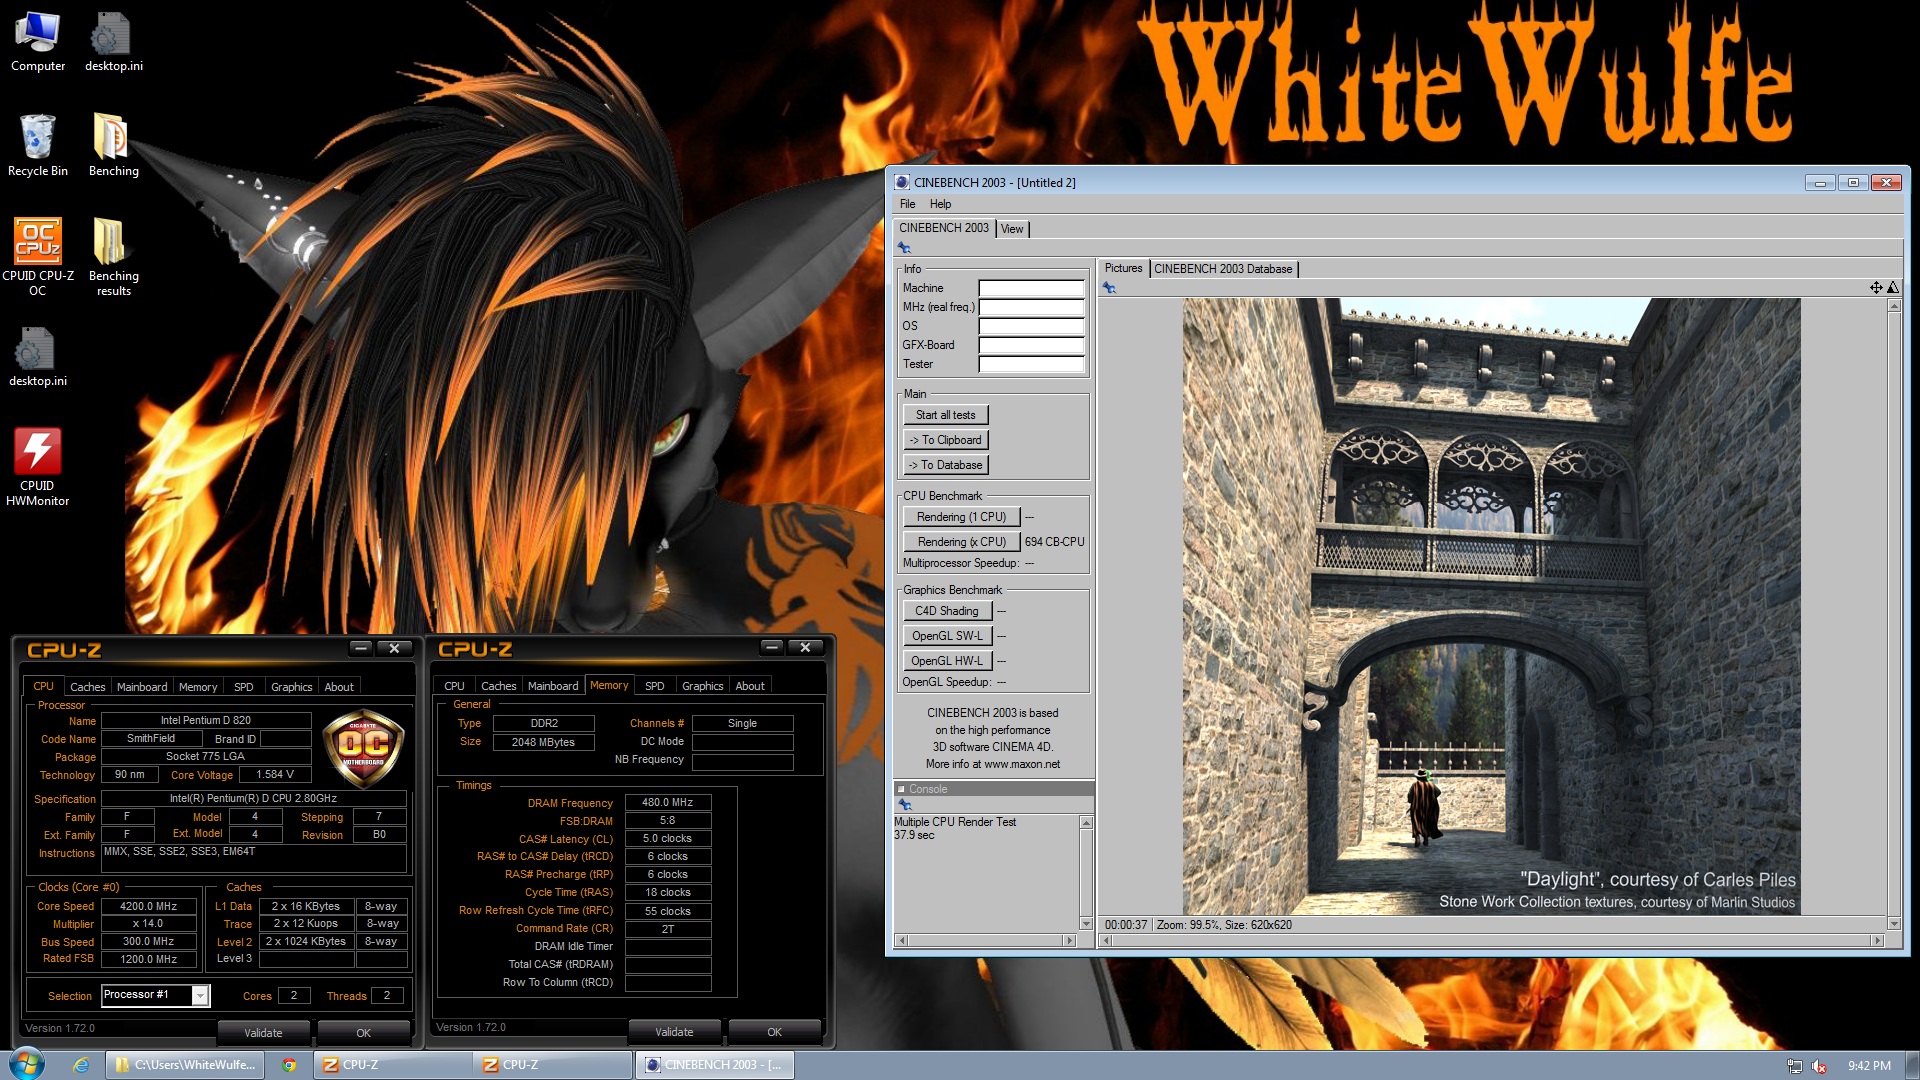Click the CINEBENCH window title icon

(x=902, y=182)
